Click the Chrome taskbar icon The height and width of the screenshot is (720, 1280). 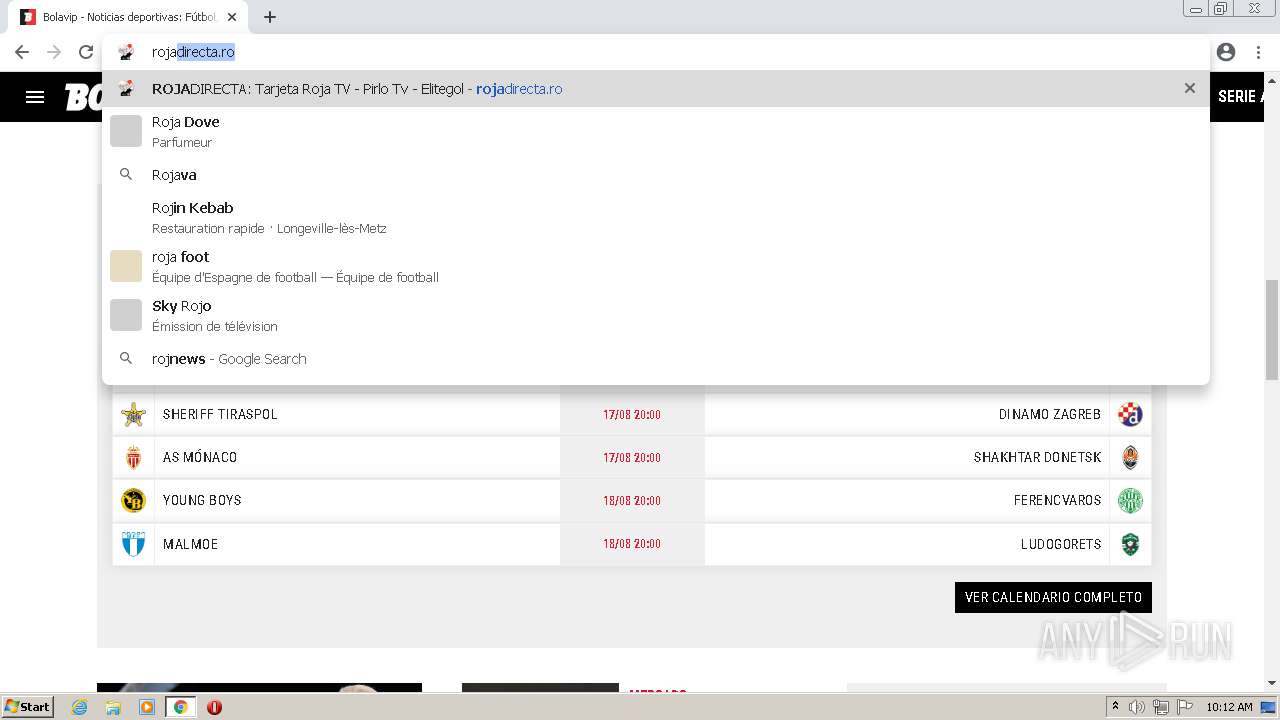click(x=181, y=707)
